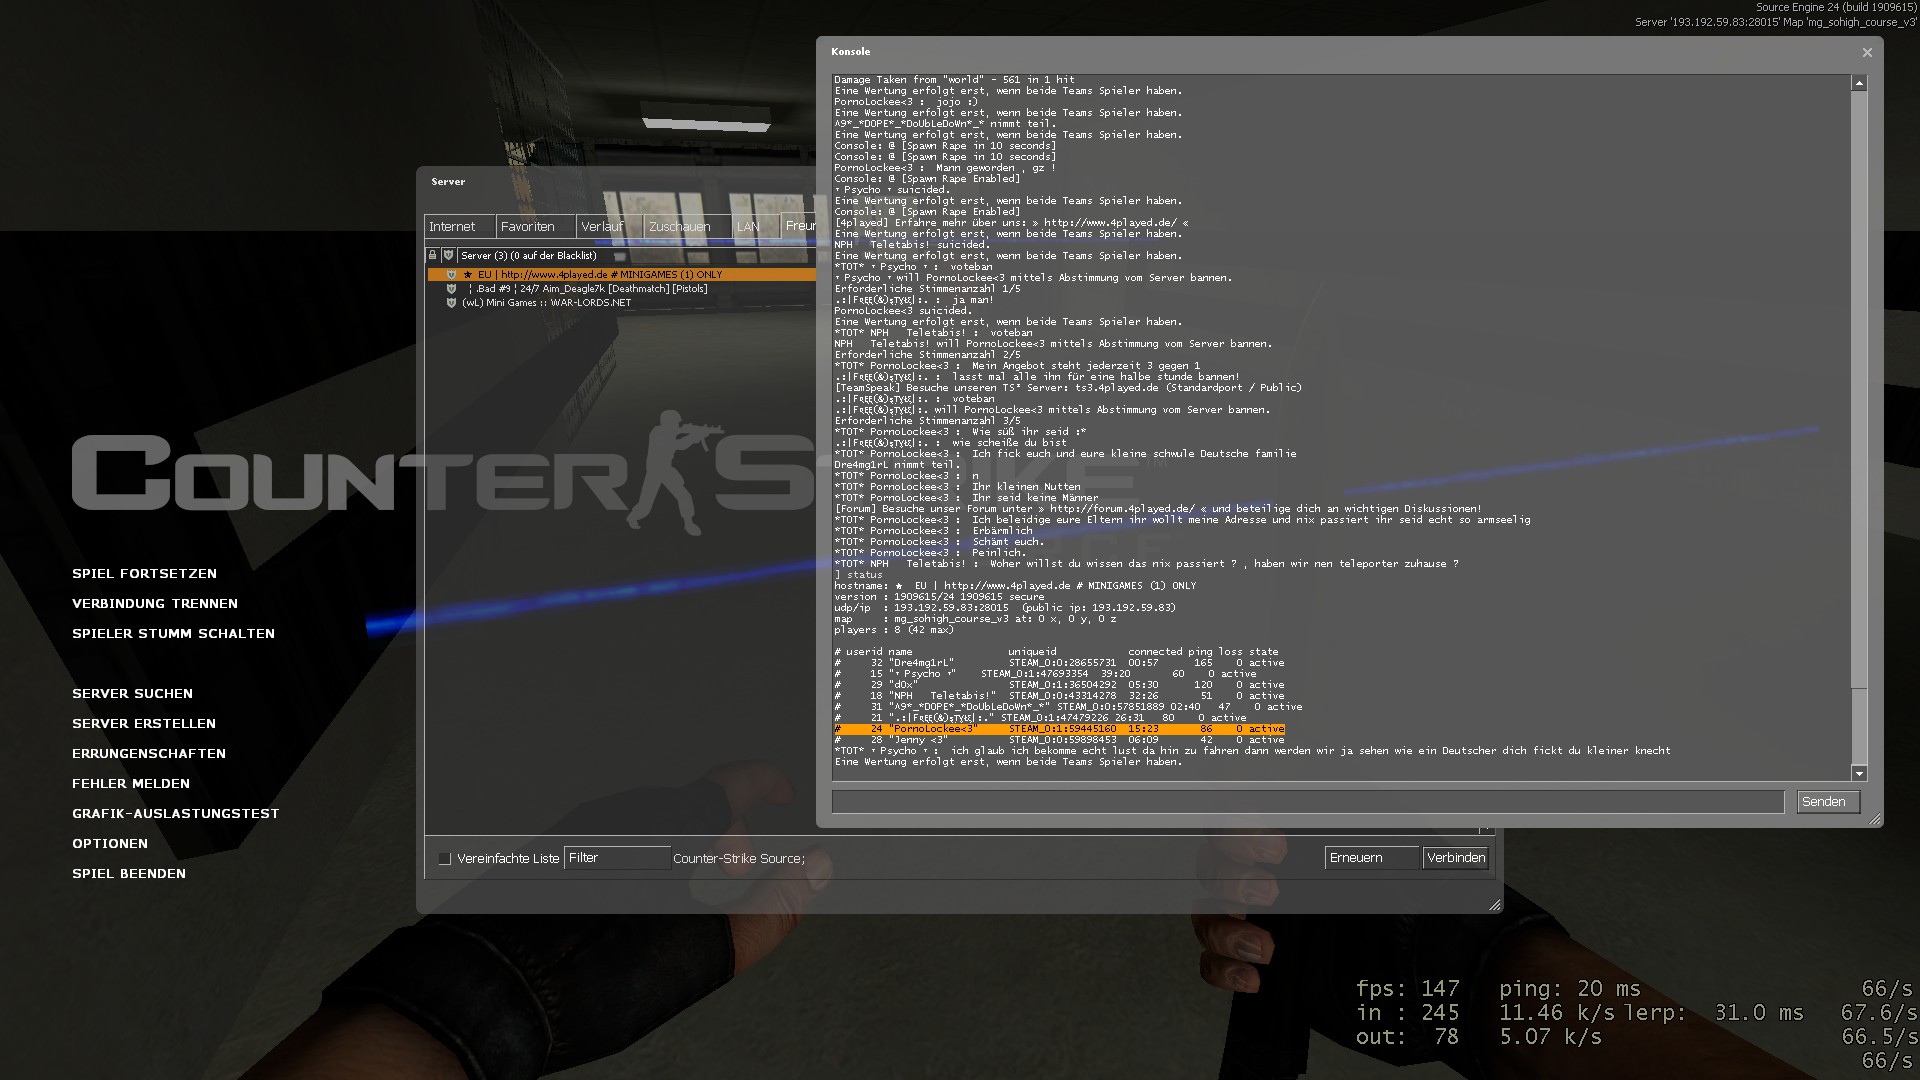Open SERVER SUCHEN from main menu
The width and height of the screenshot is (1920, 1080).
pyautogui.click(x=132, y=694)
